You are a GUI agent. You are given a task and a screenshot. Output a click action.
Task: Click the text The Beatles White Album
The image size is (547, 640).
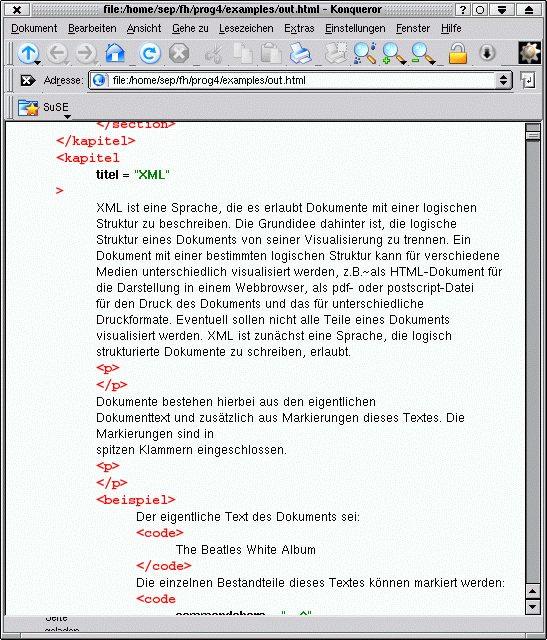click(x=245, y=550)
